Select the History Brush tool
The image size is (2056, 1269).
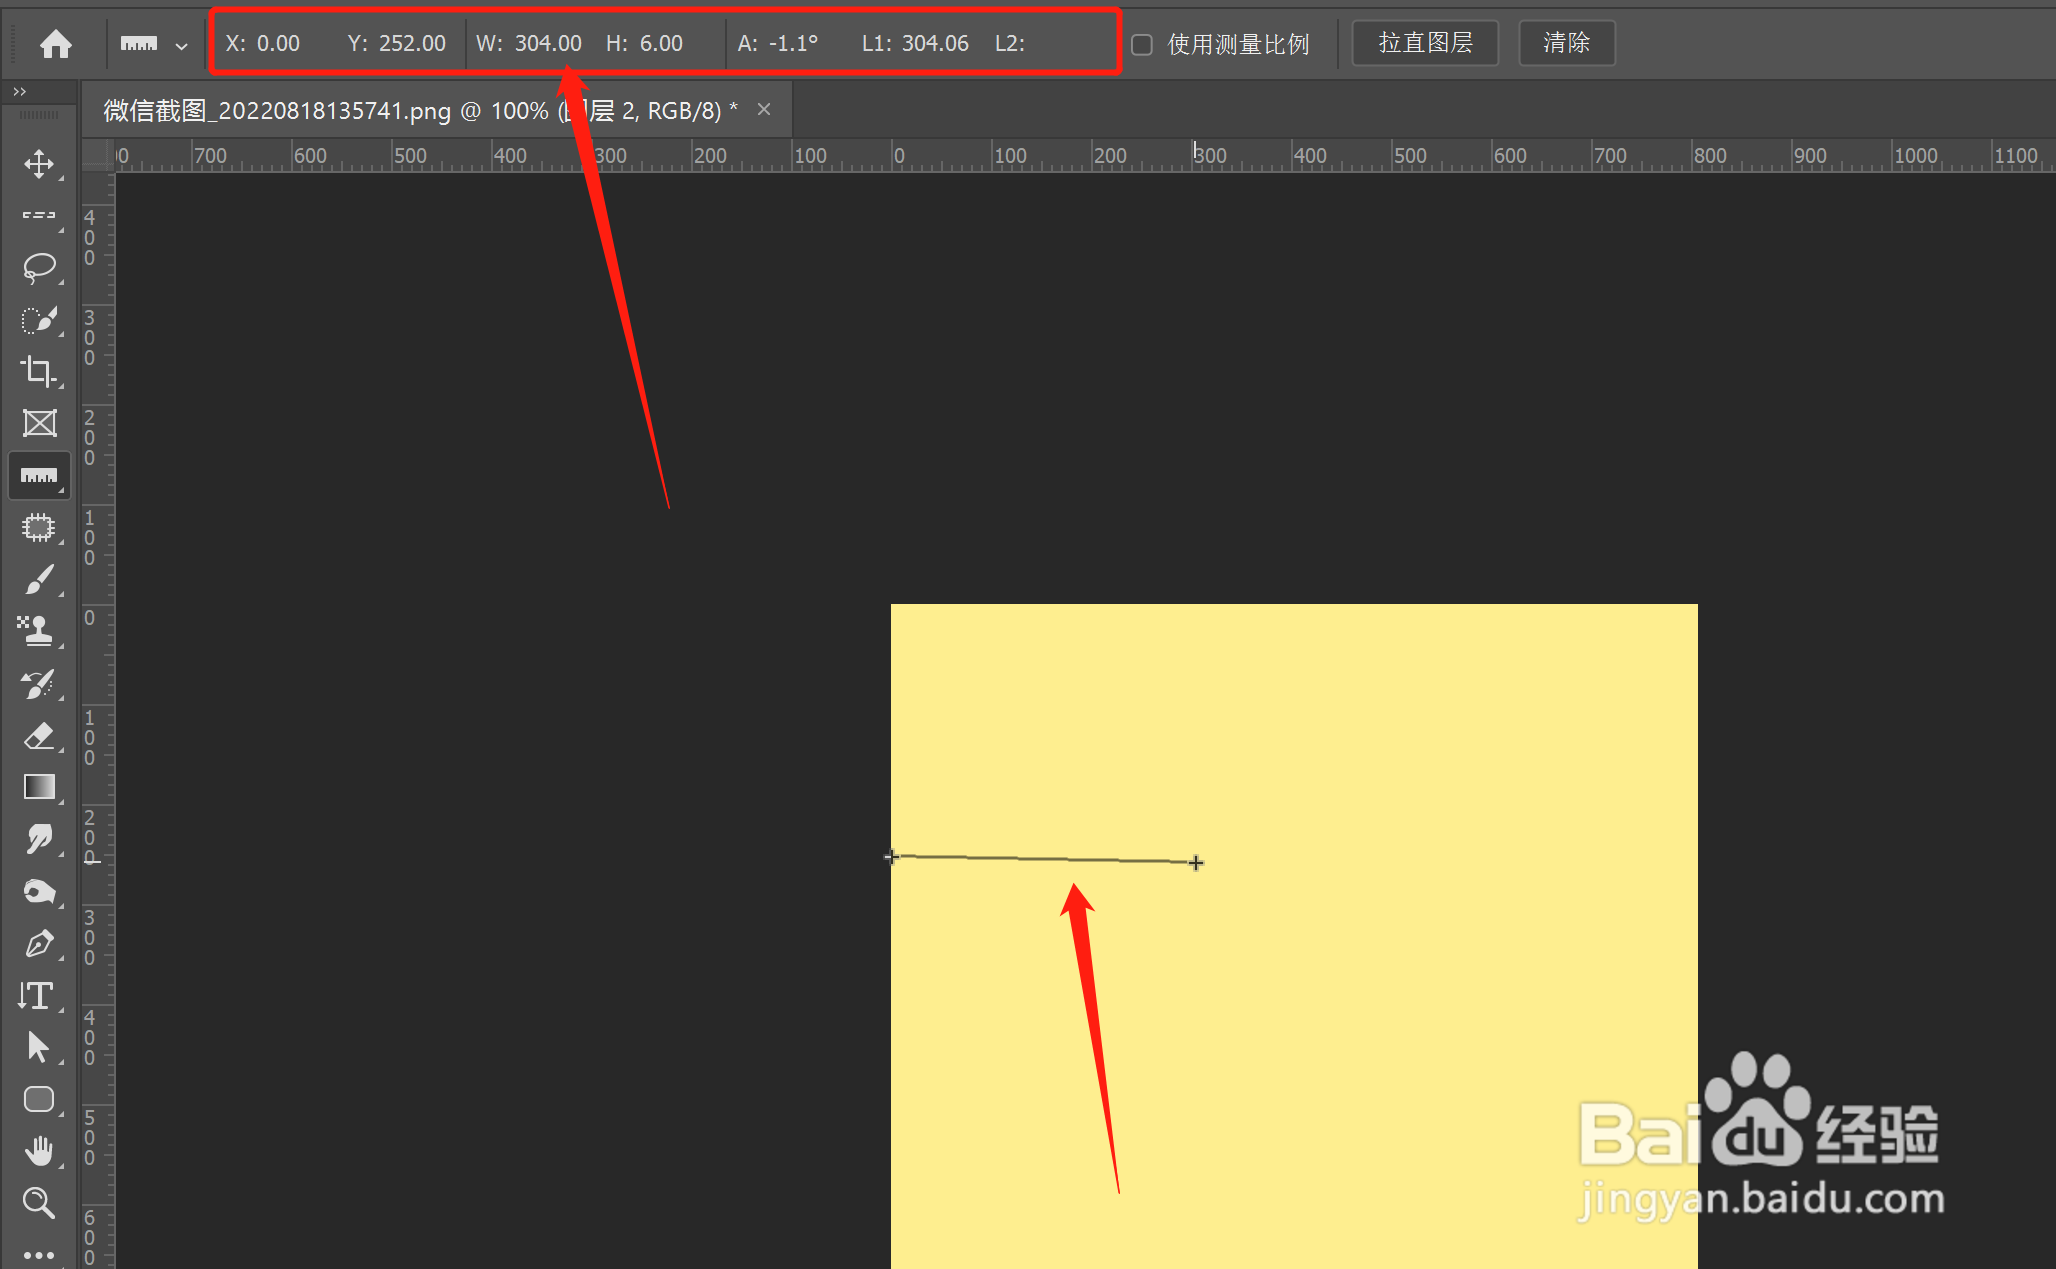coord(39,684)
